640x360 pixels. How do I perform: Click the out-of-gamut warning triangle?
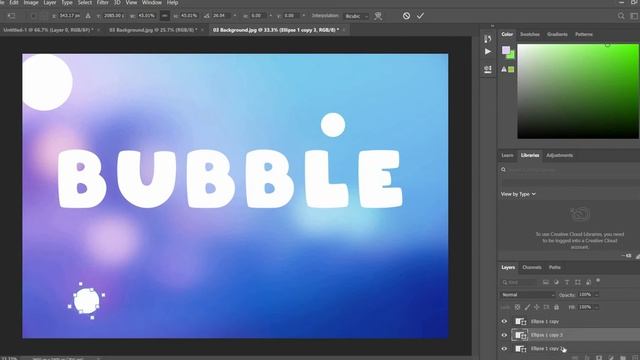point(504,70)
